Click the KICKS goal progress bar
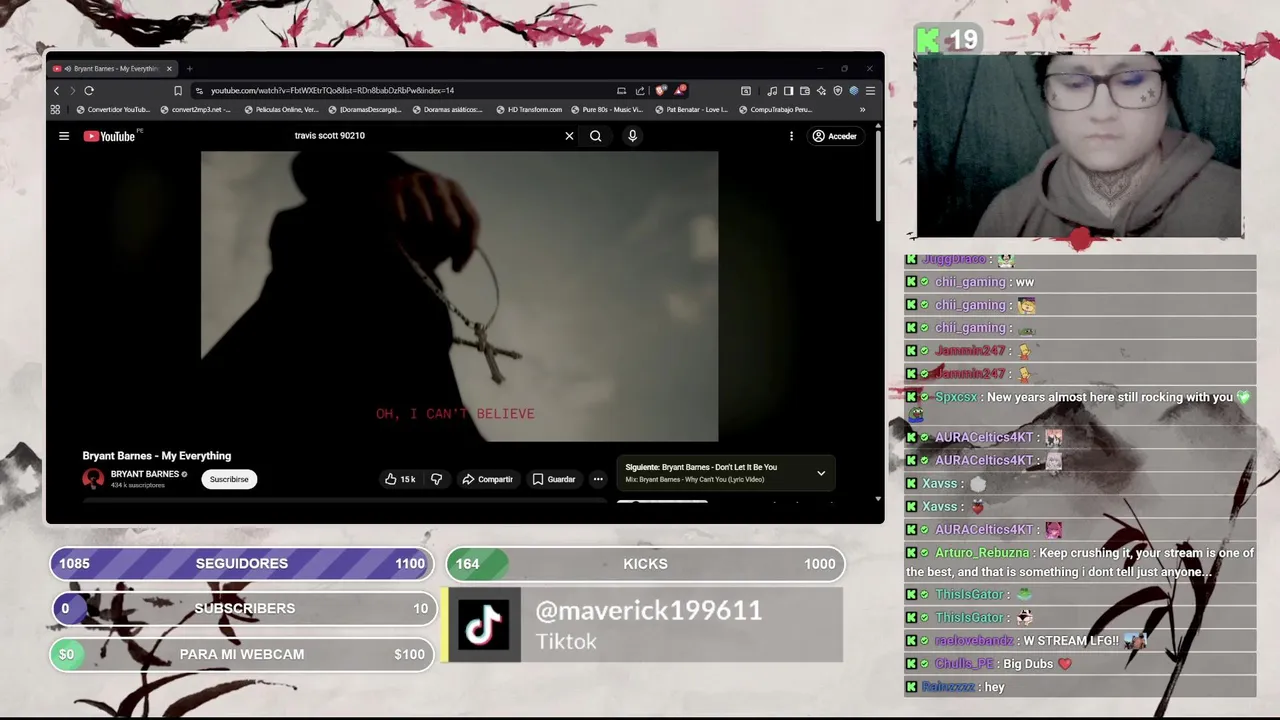1280x720 pixels. pos(645,564)
